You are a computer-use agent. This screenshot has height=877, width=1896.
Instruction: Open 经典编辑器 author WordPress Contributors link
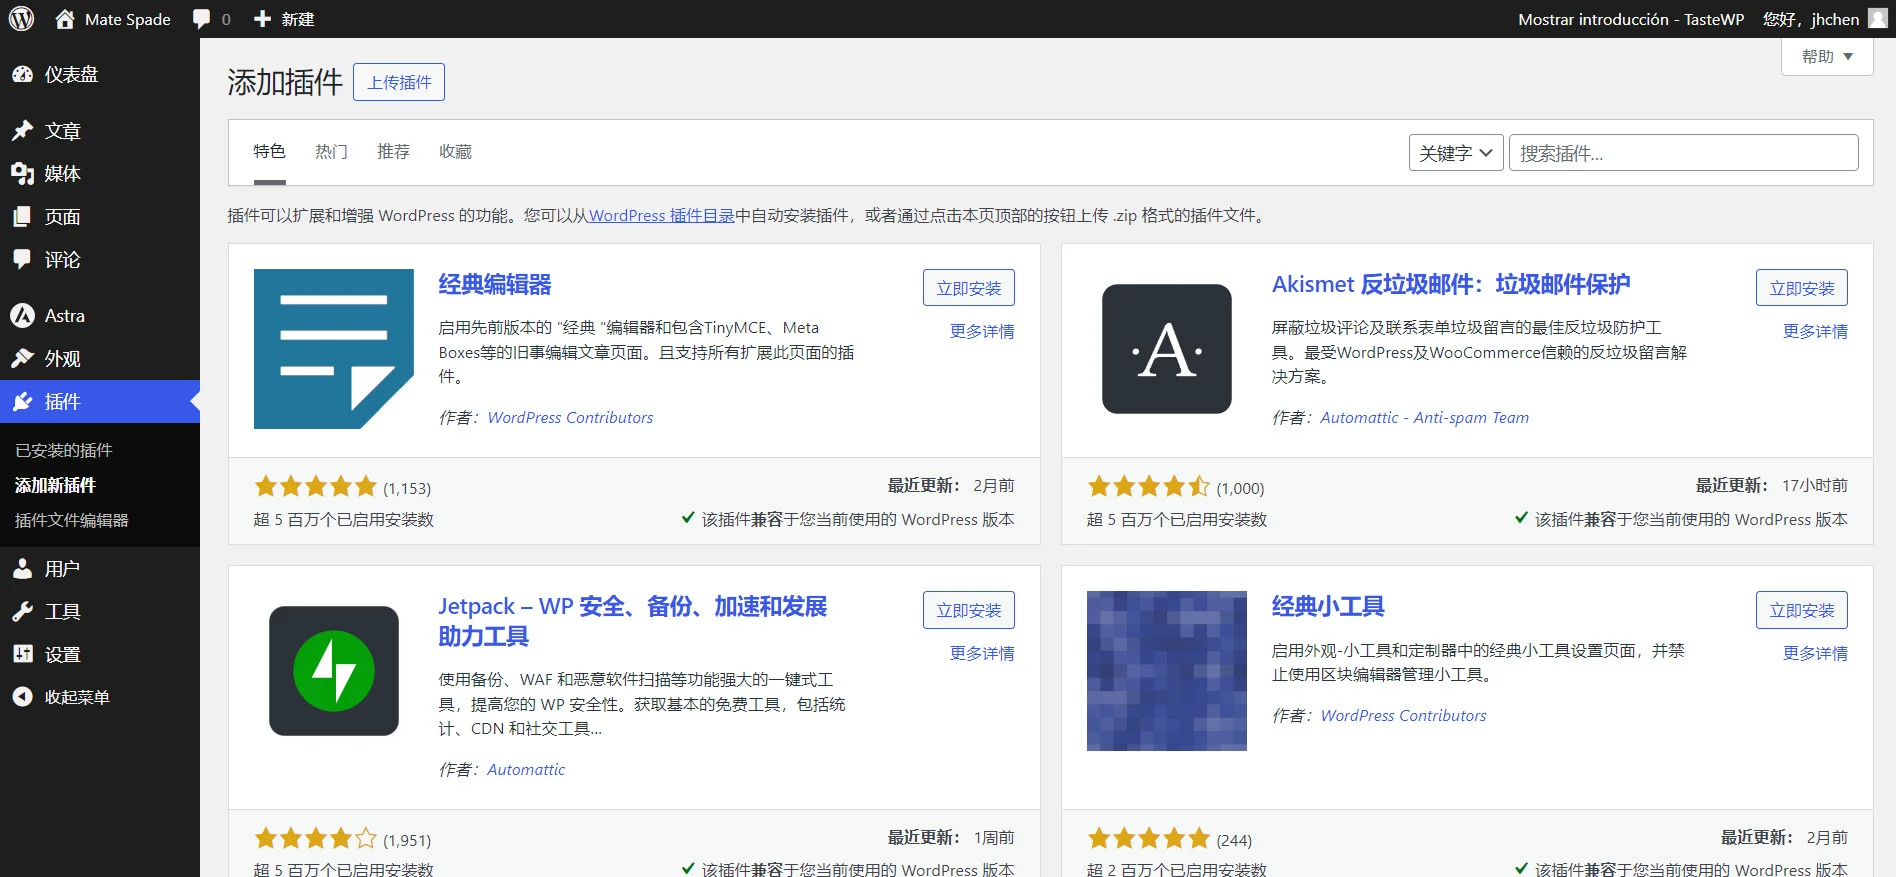[570, 418]
